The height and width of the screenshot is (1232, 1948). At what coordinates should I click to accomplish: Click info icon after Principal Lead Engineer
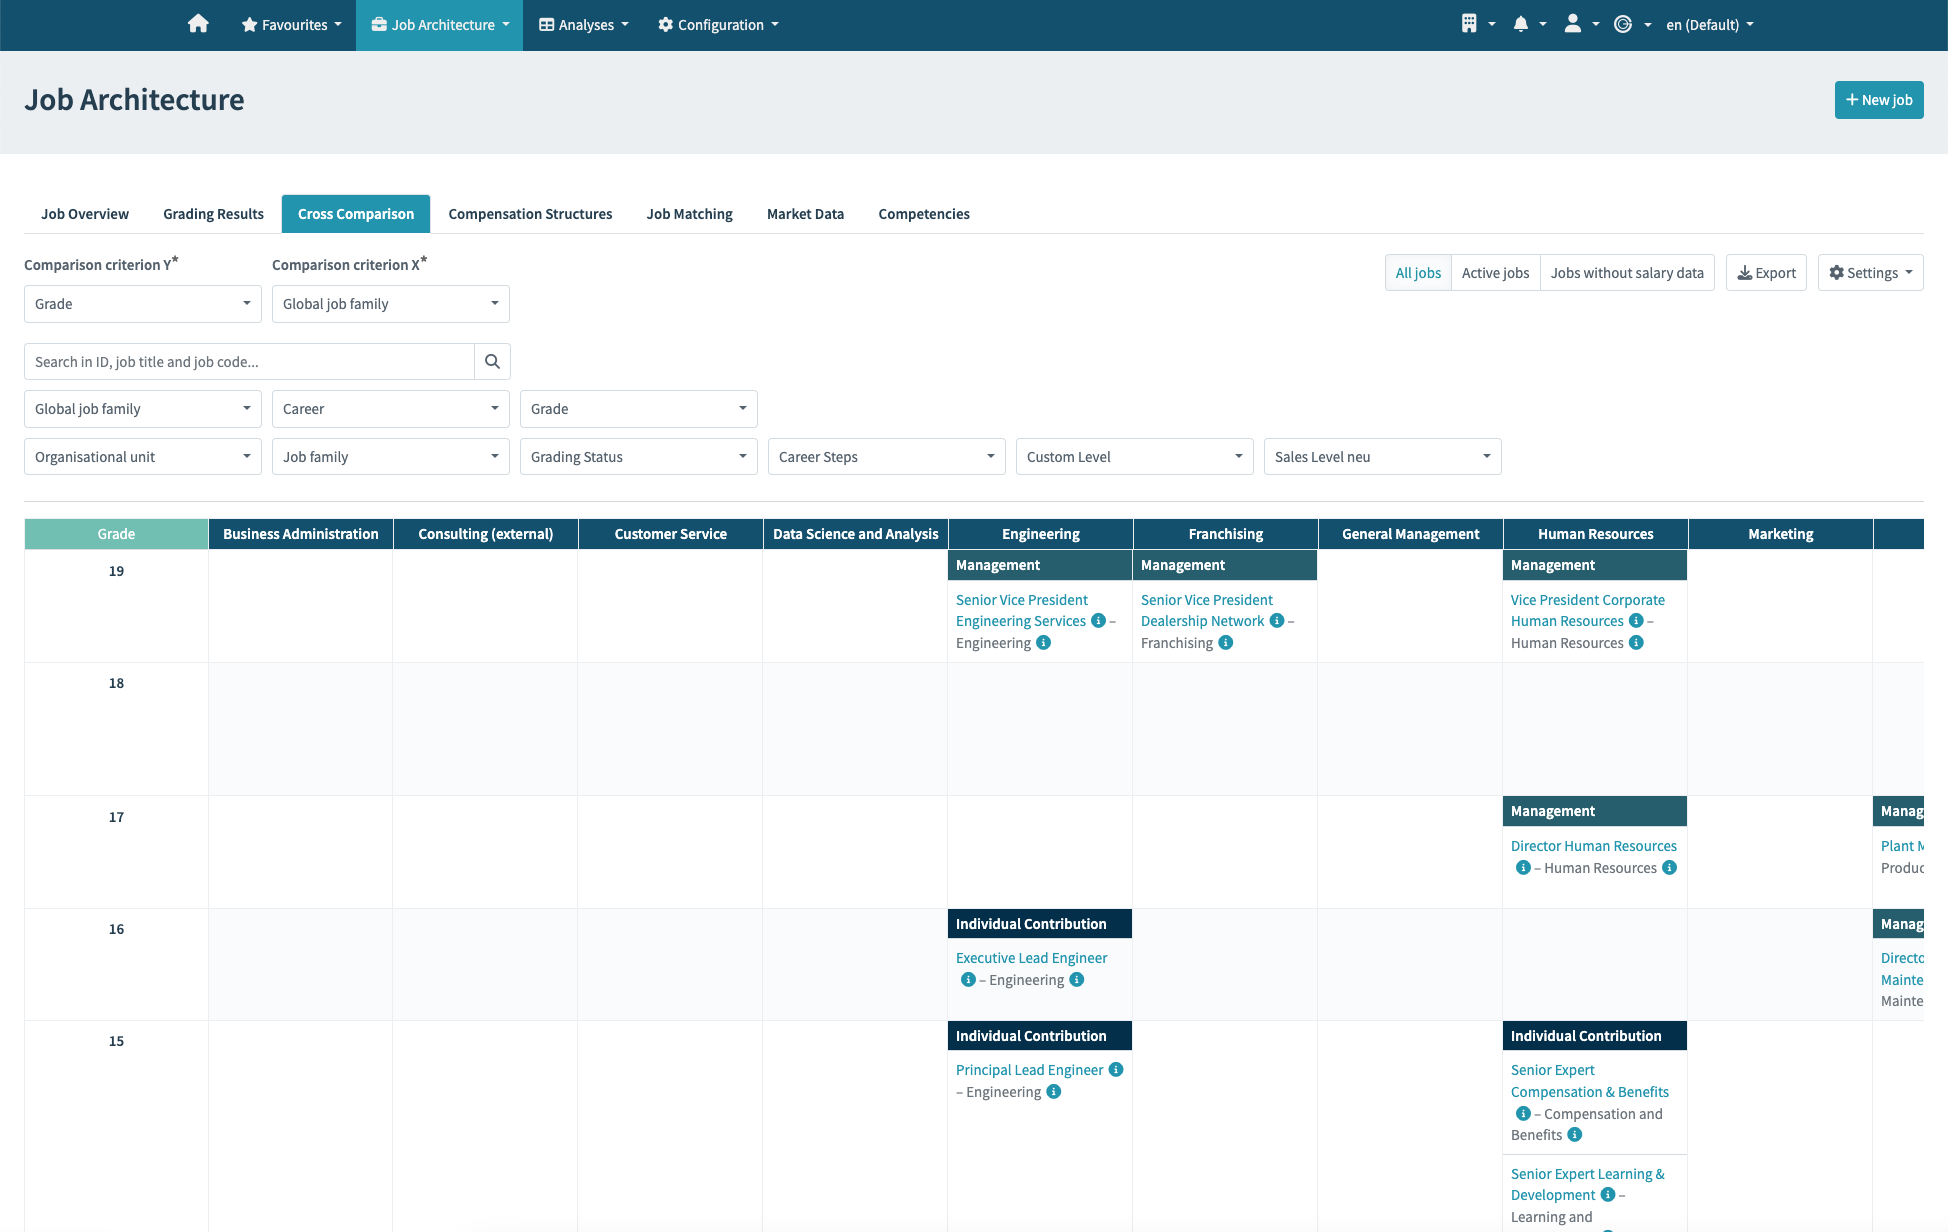(1116, 1070)
